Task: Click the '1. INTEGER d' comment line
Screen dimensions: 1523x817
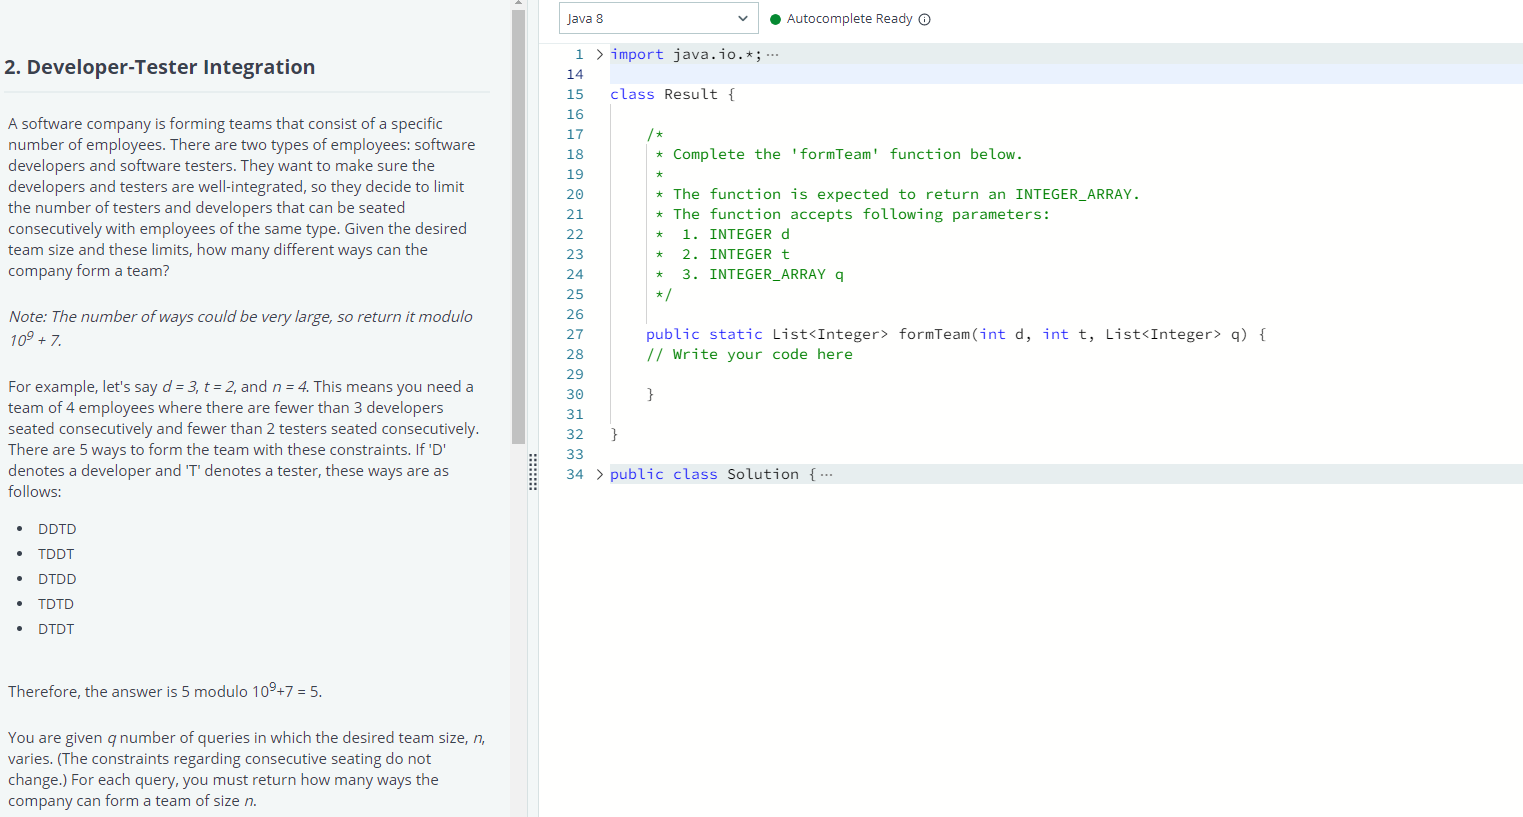Action: point(723,234)
